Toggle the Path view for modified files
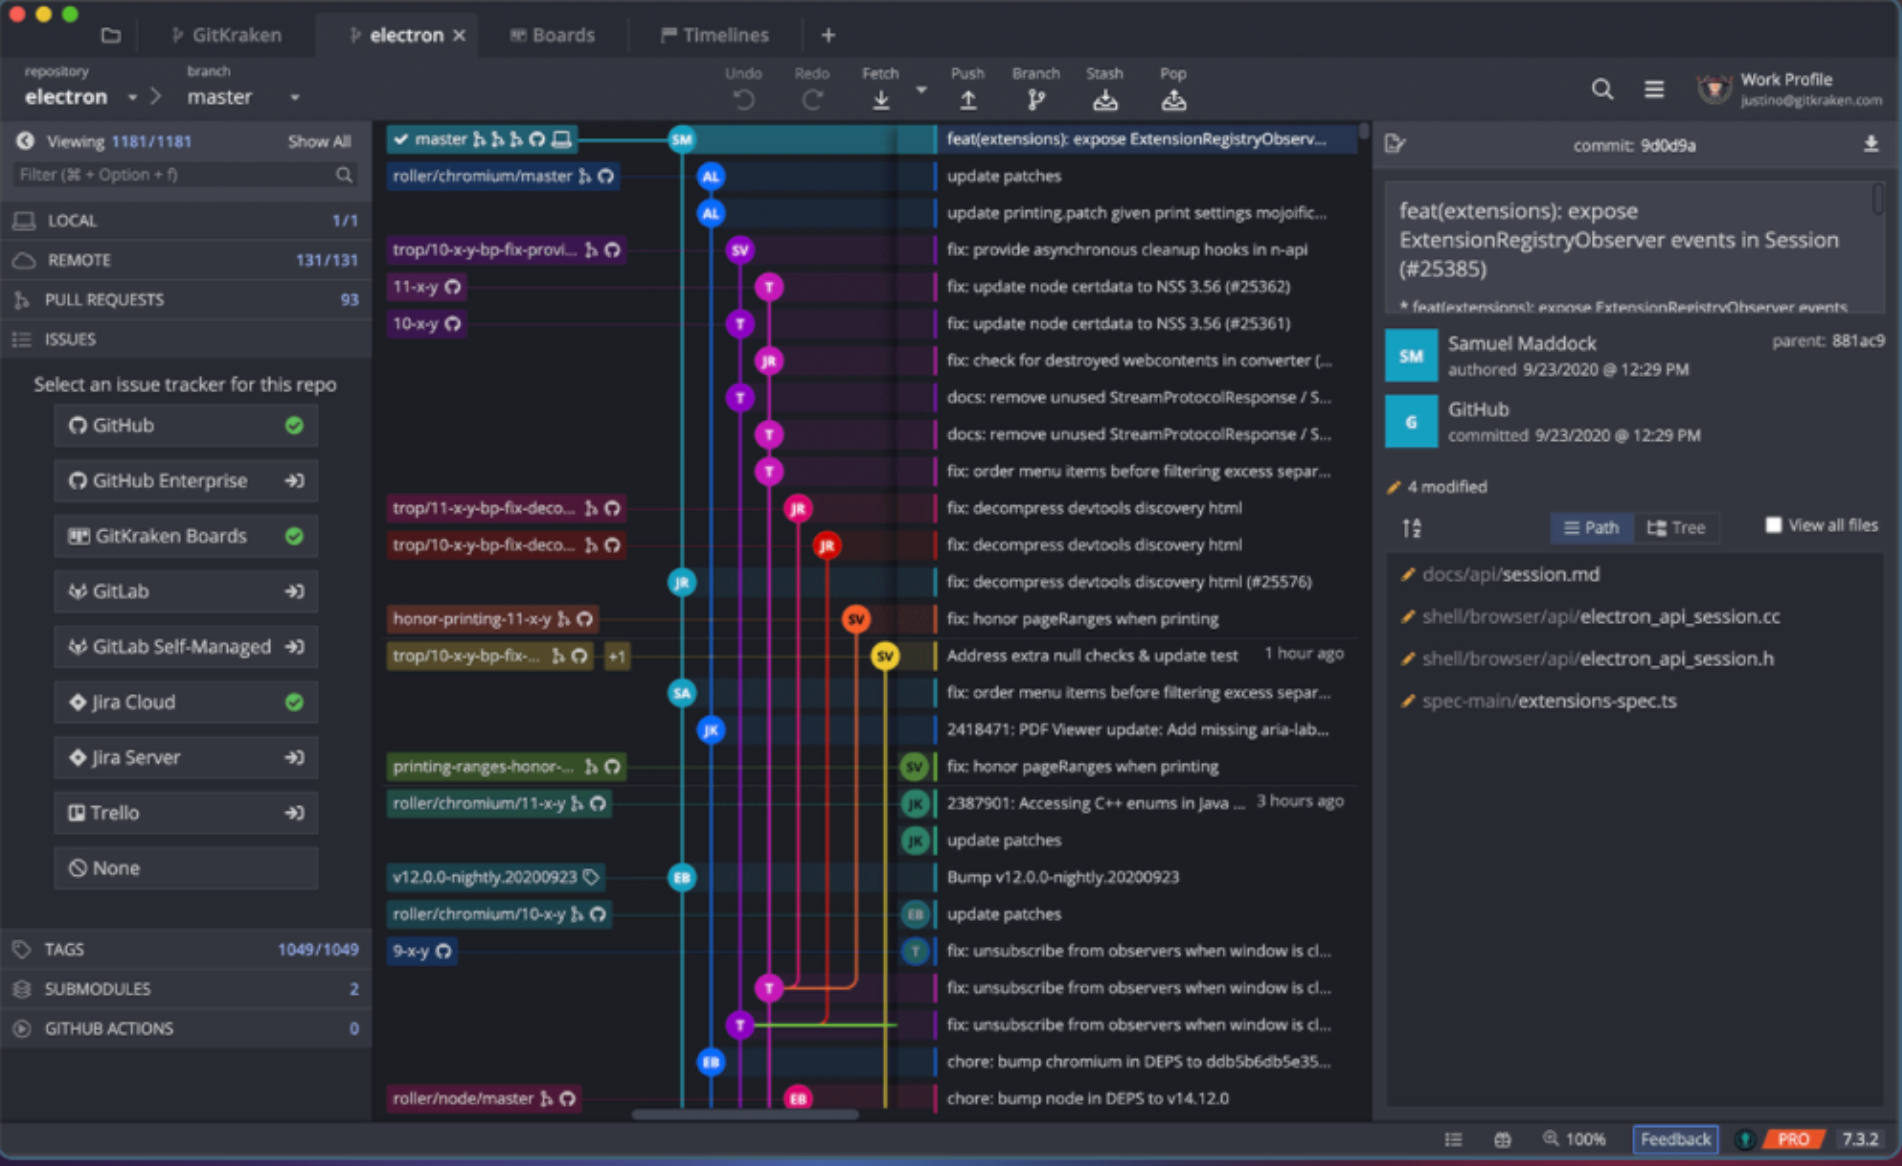 pyautogui.click(x=1591, y=528)
